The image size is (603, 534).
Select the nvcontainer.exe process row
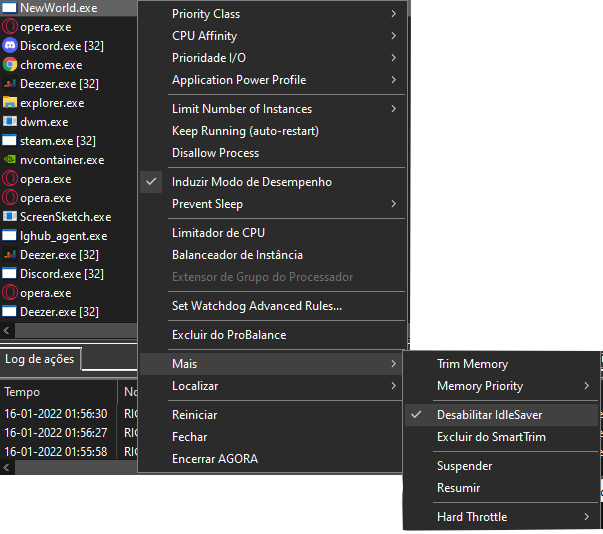point(68,160)
